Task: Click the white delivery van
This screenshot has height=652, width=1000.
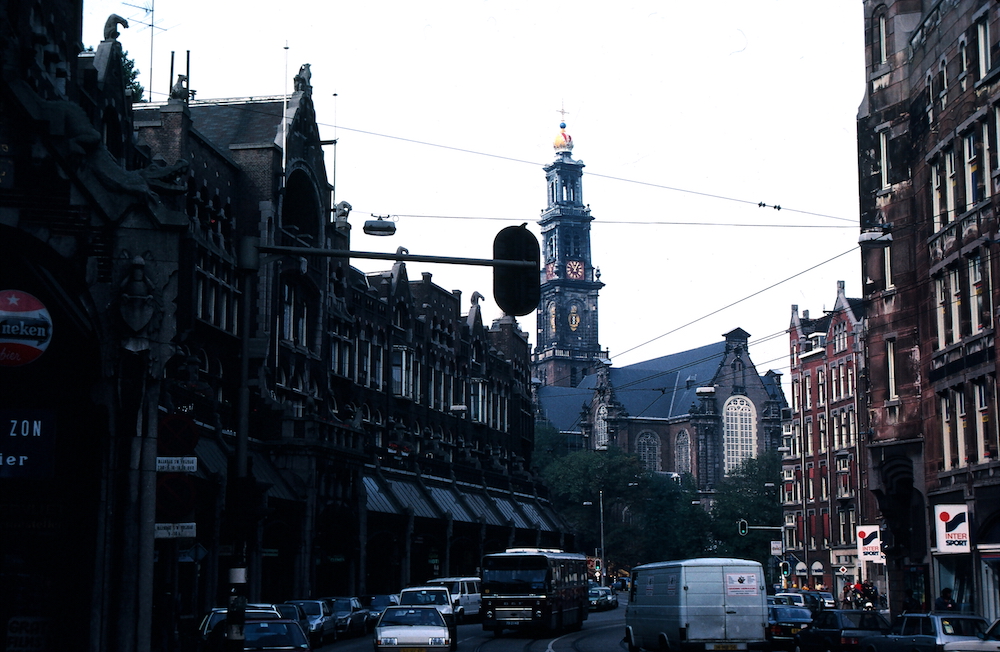Action: tap(696, 603)
